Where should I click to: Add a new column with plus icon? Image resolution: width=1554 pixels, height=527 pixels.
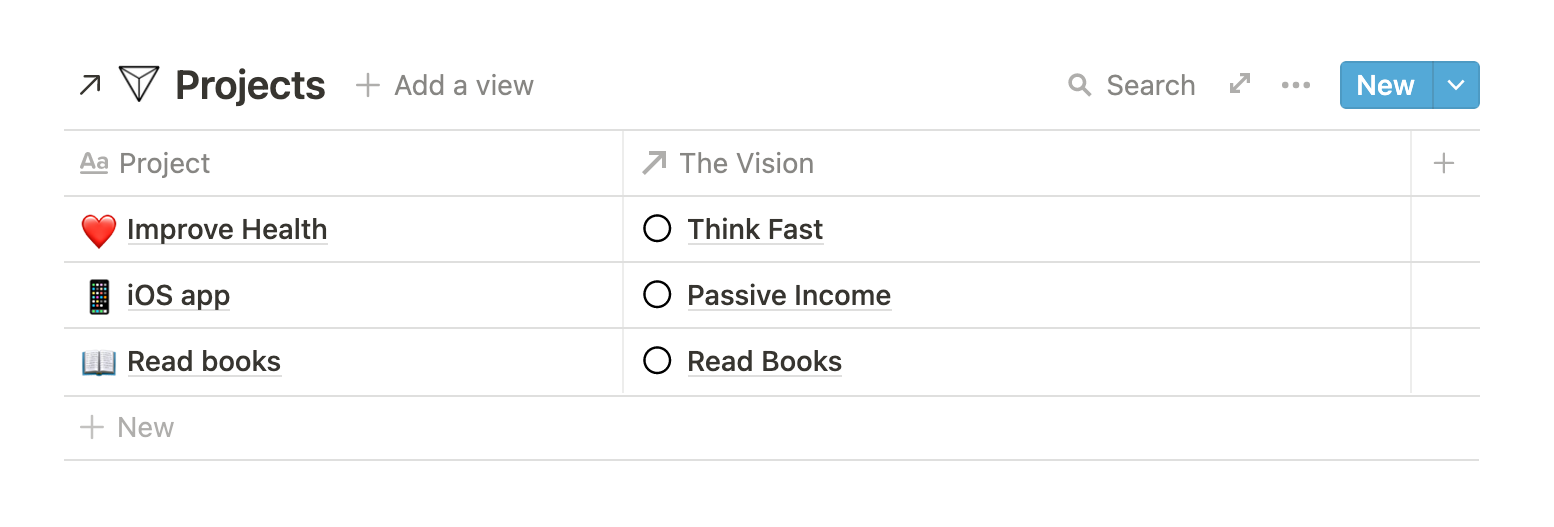[1443, 163]
